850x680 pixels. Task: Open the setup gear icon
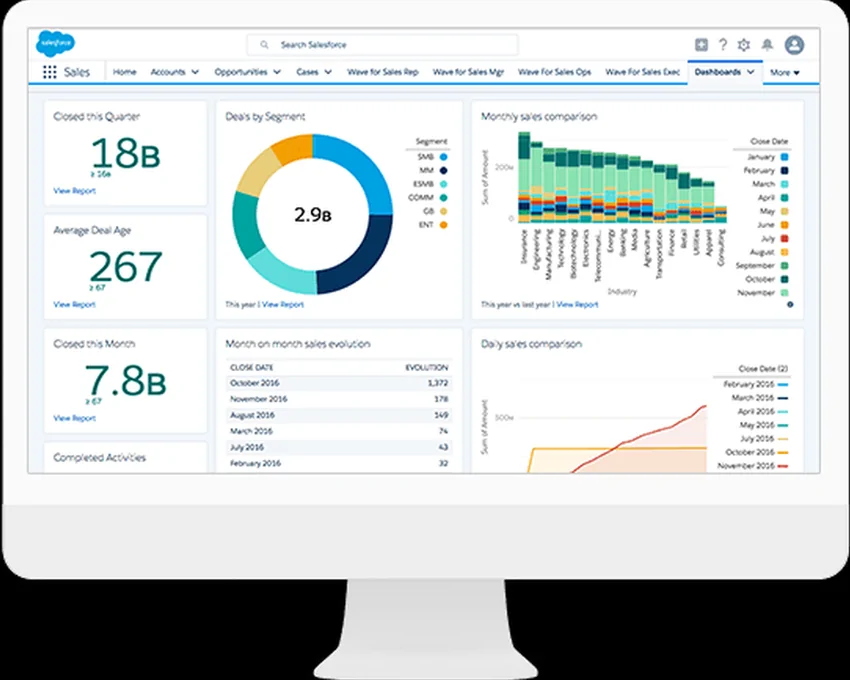(x=743, y=45)
